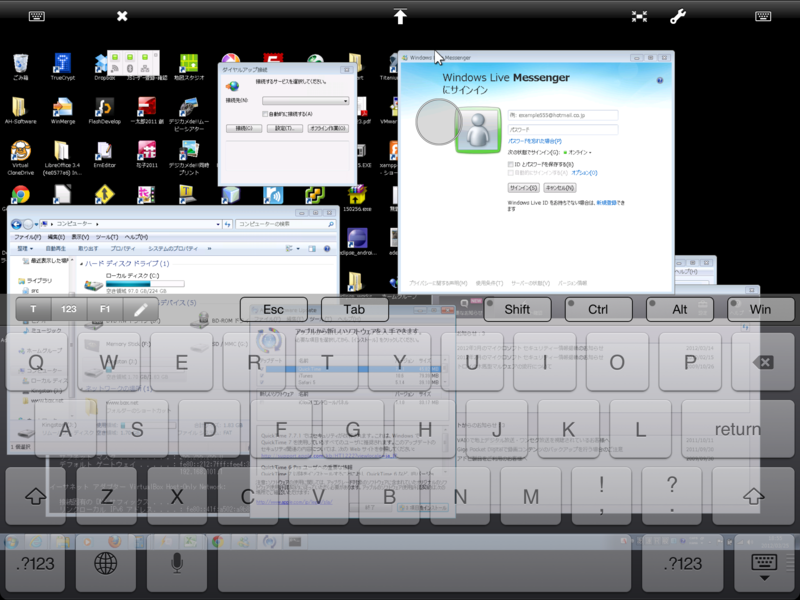Viewport: 800px width, 600px height.
Task: Open the 整理 dropdown in Explorer toolbar
Action: (24, 248)
